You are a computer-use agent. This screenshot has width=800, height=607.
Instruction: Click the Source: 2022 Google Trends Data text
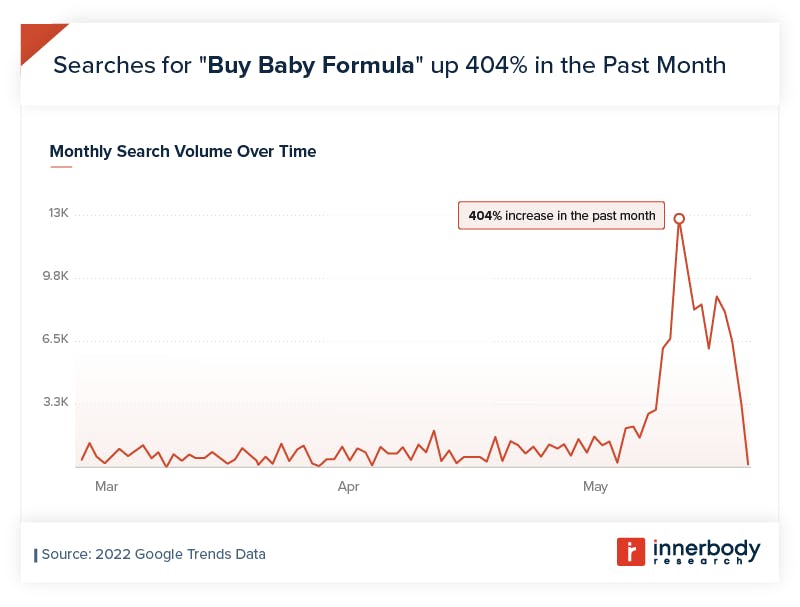pos(154,554)
